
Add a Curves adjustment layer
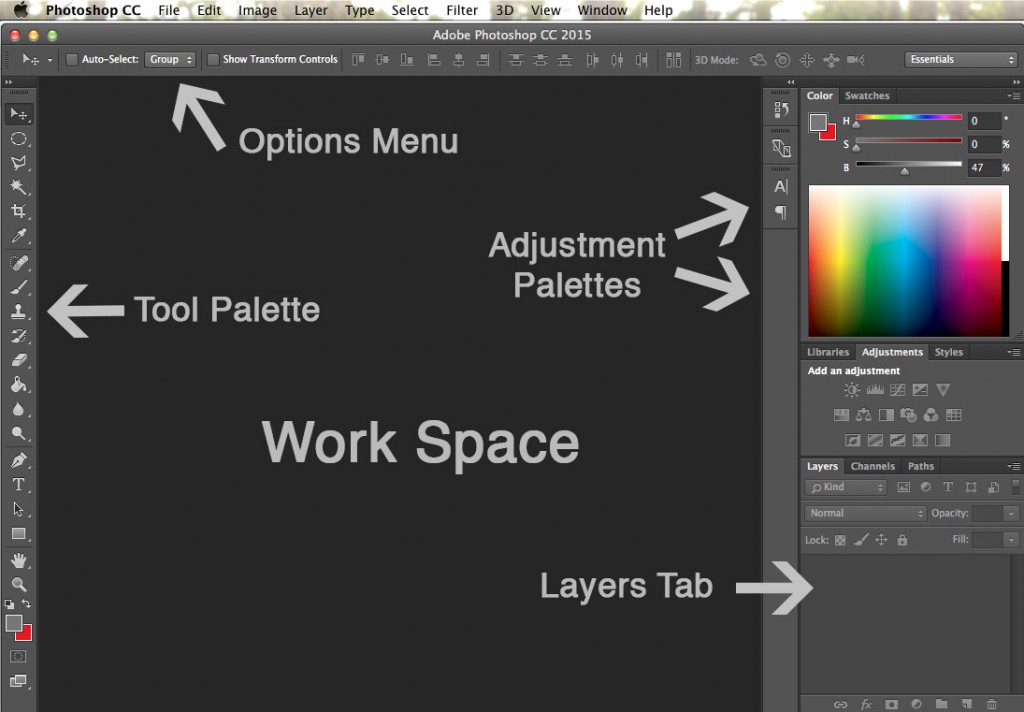pos(898,389)
